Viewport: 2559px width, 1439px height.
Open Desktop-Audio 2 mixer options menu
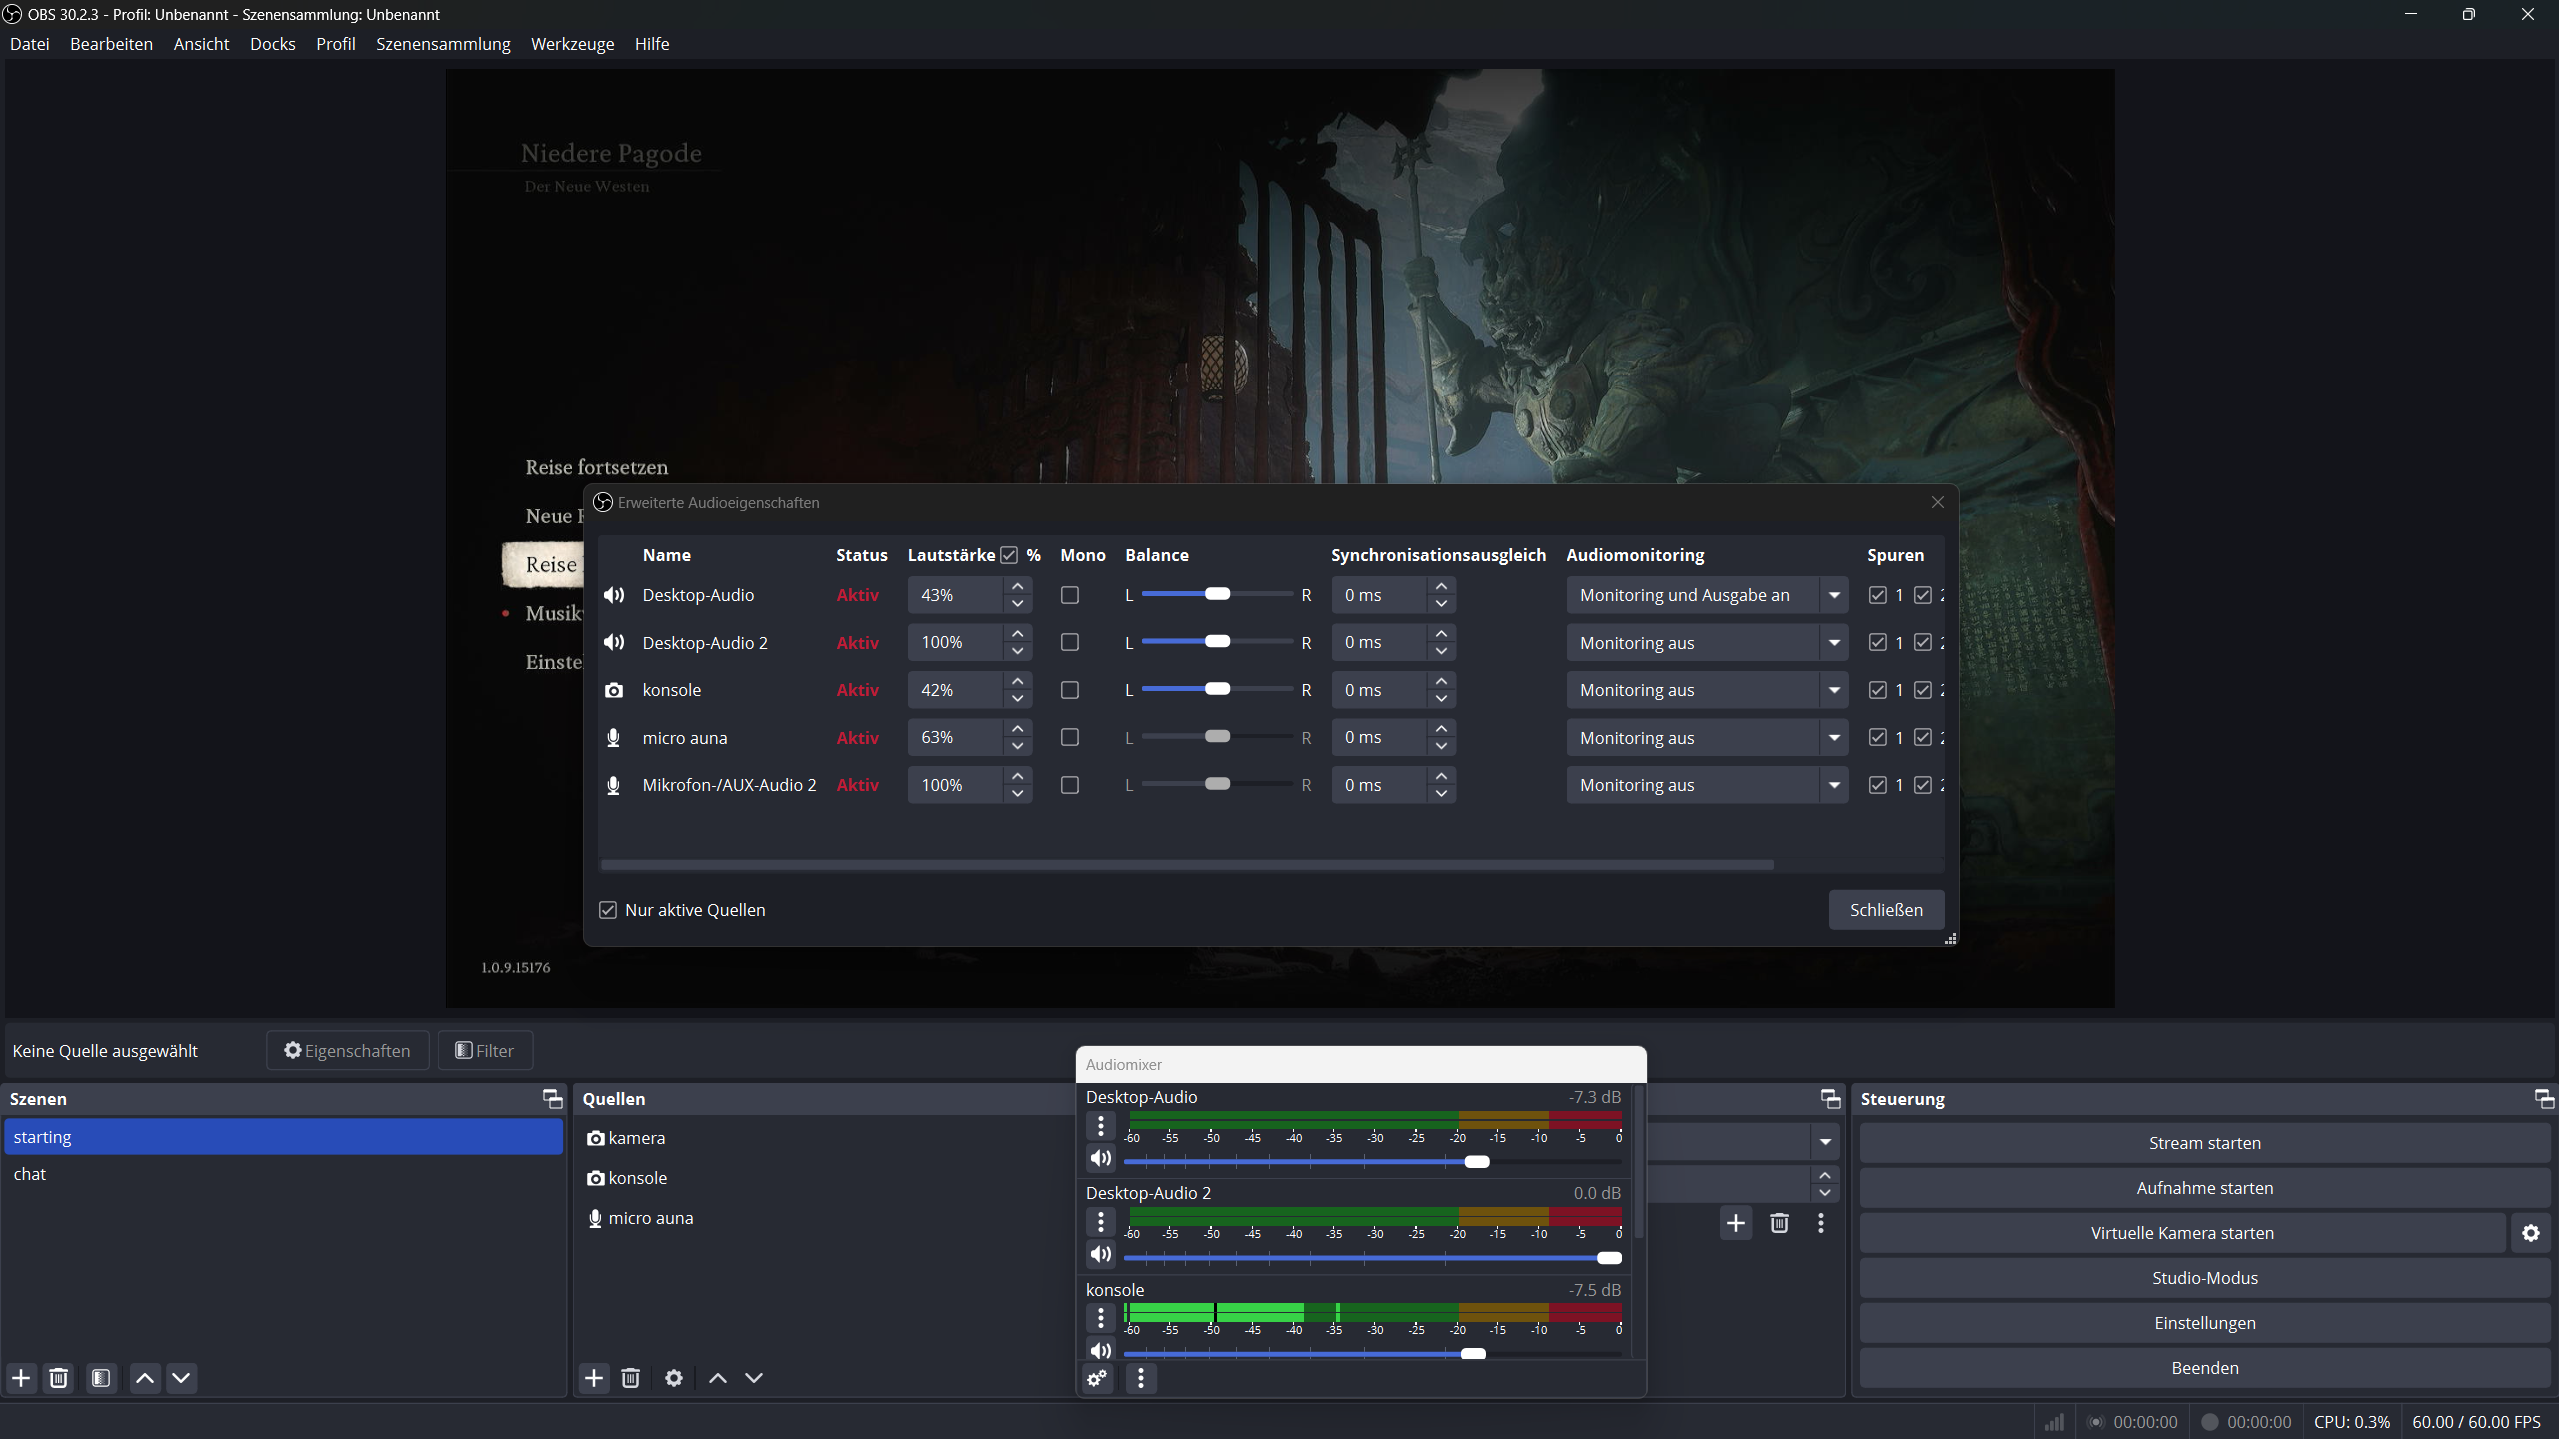(1100, 1221)
